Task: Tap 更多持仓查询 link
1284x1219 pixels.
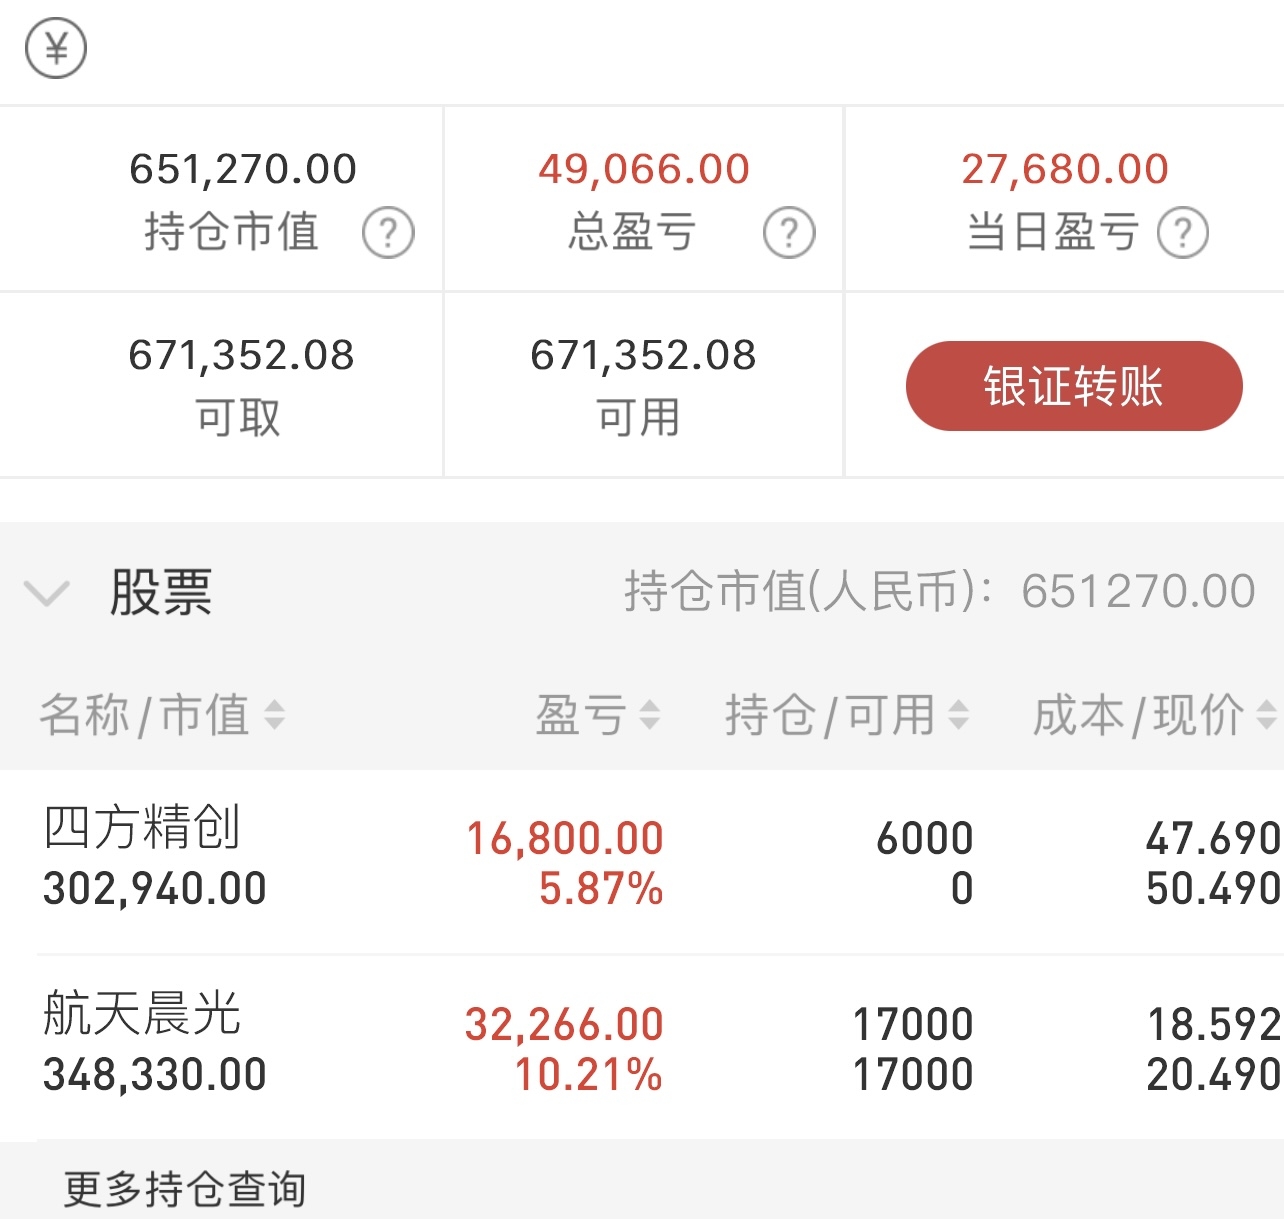Action: (x=185, y=1189)
